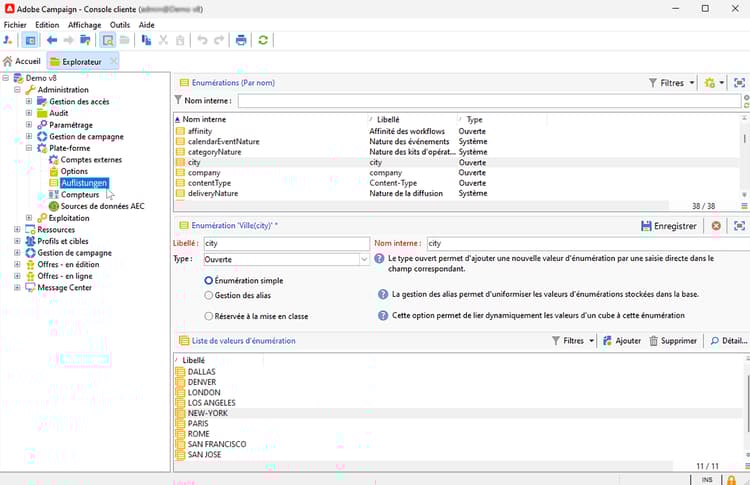
Task: Switch to the Accueil tab
Action: coord(22,61)
